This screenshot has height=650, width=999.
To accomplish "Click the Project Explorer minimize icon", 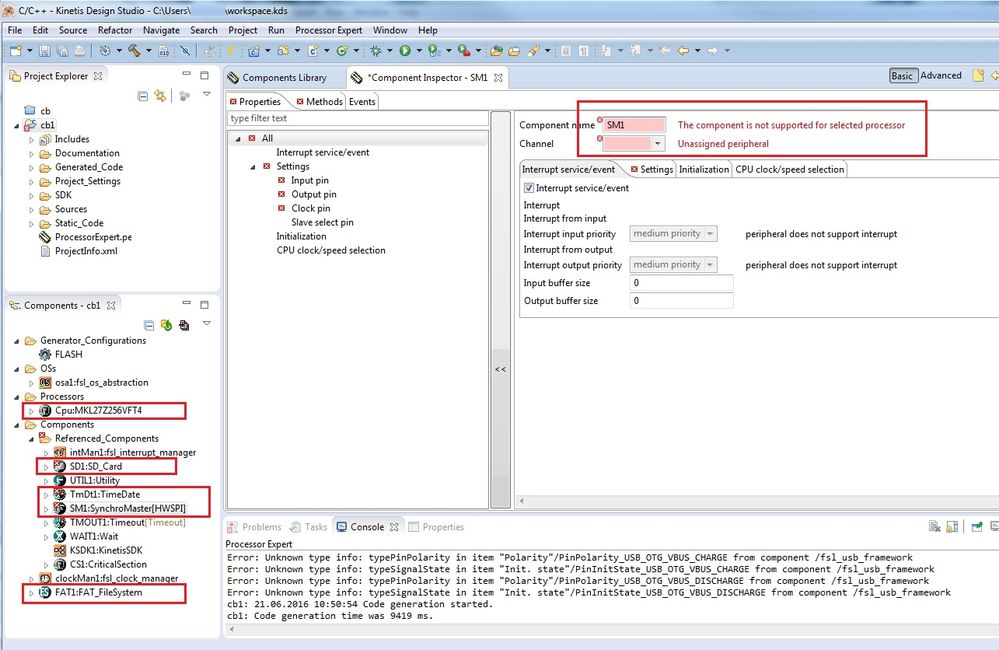I will point(187,75).
